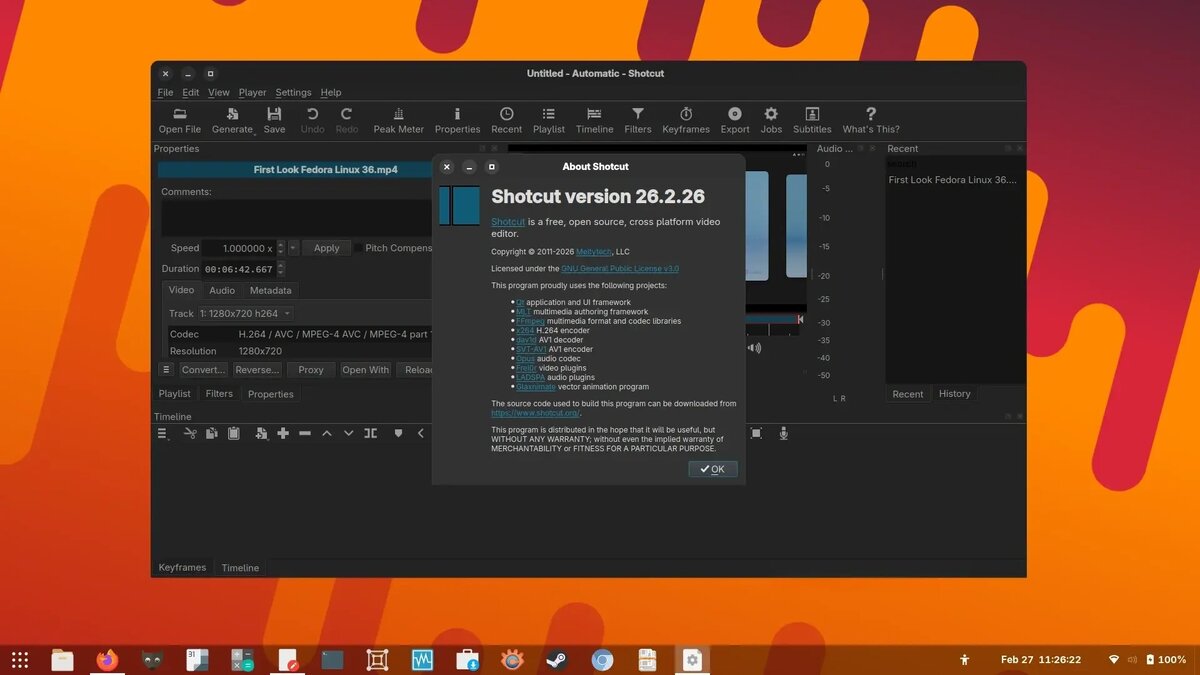Viewport: 1200px width, 675px height.
Task: Open the View menu
Action: pos(219,92)
